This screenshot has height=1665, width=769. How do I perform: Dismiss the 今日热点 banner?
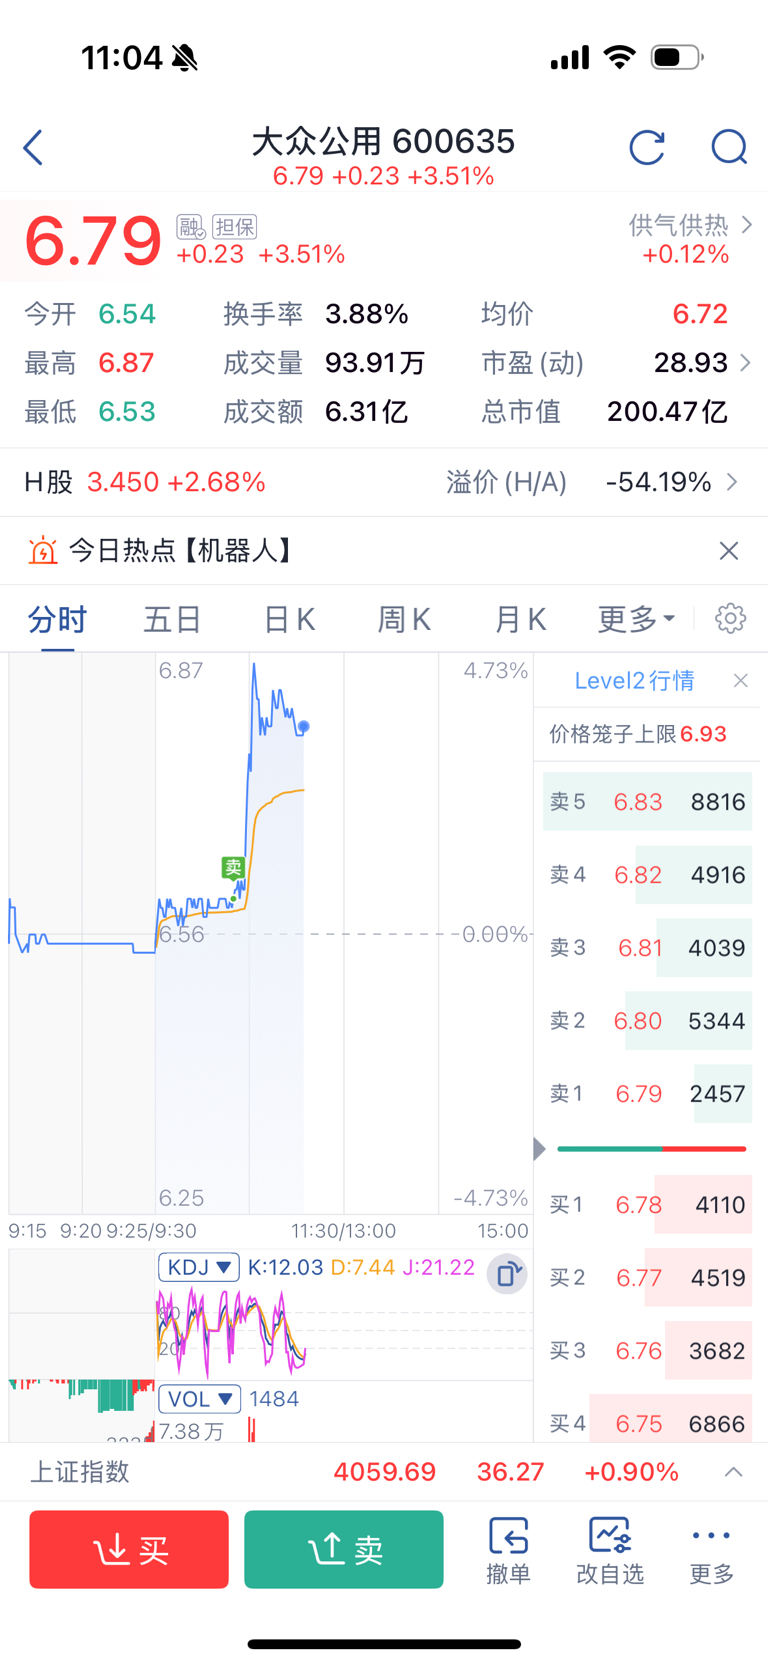pos(729,551)
